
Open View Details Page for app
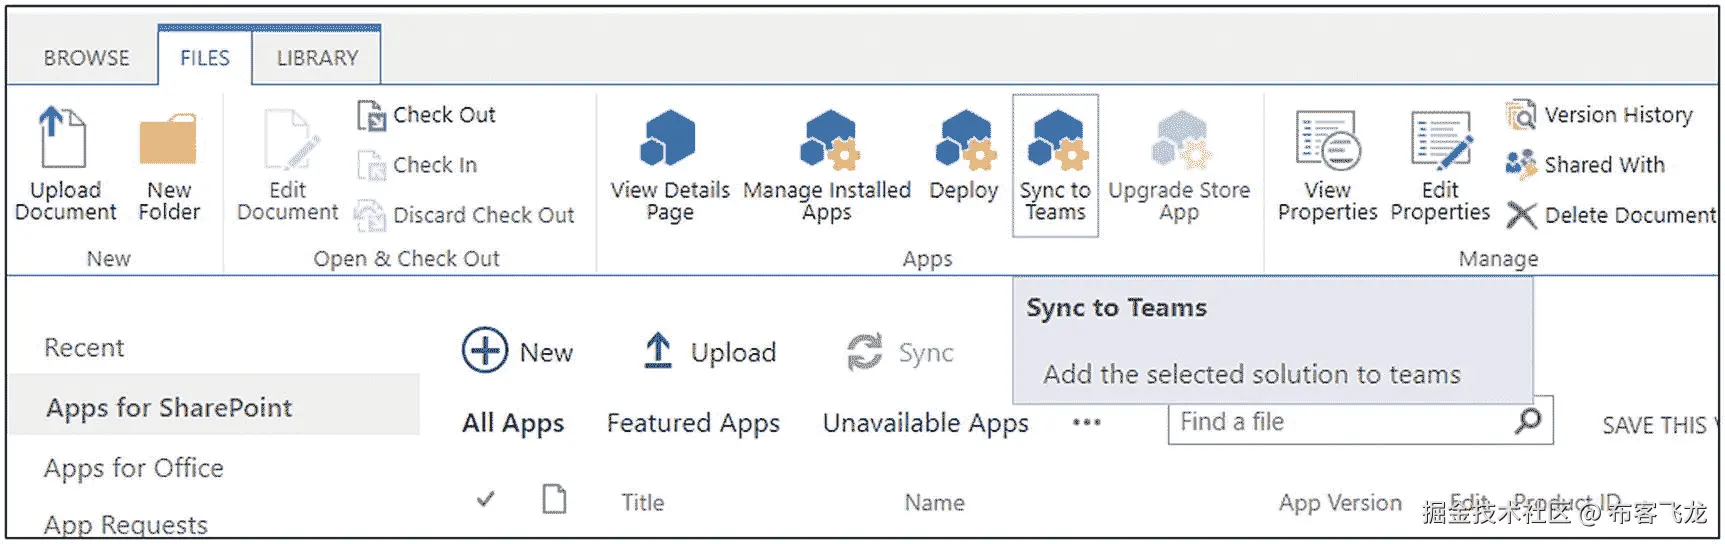(668, 140)
